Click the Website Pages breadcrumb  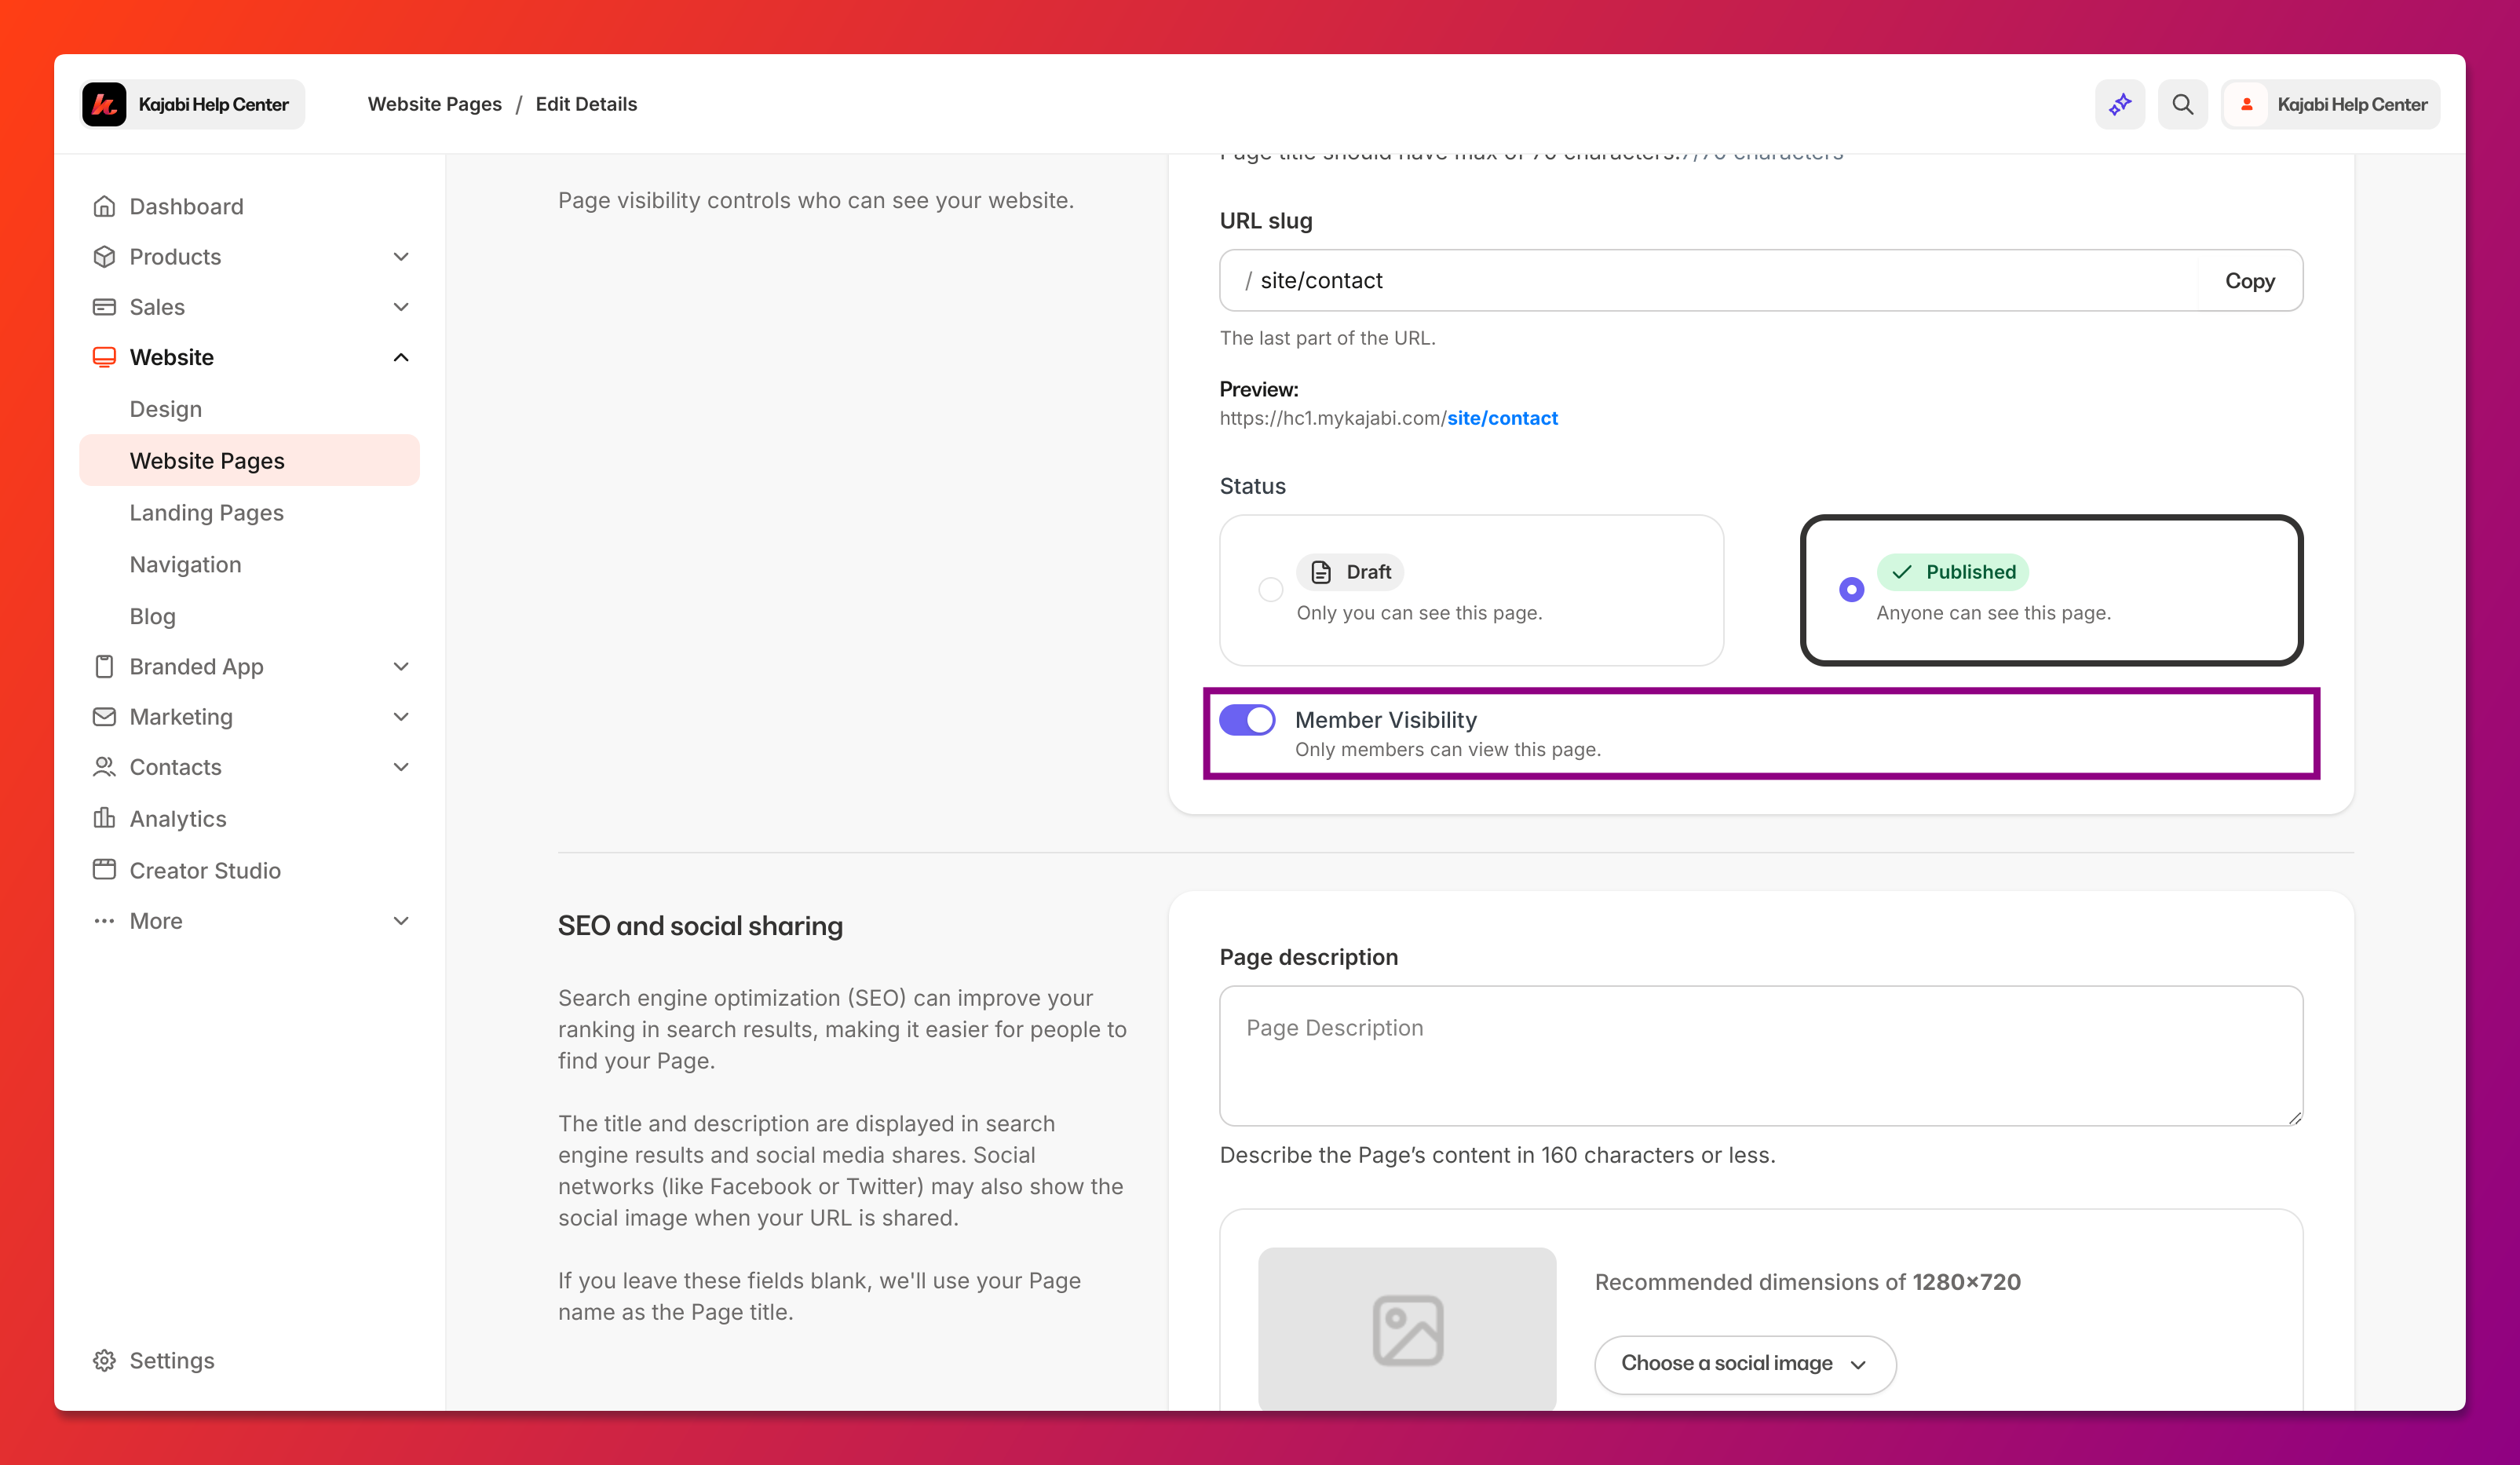(434, 104)
